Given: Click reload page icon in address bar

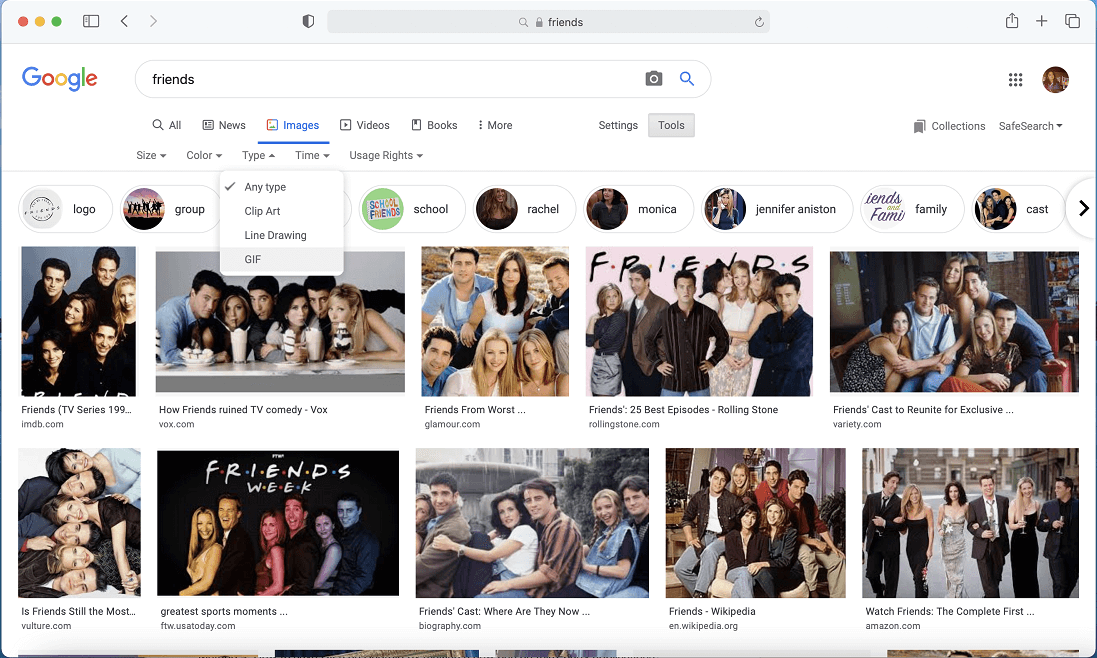Looking at the screenshot, I should 760,22.
